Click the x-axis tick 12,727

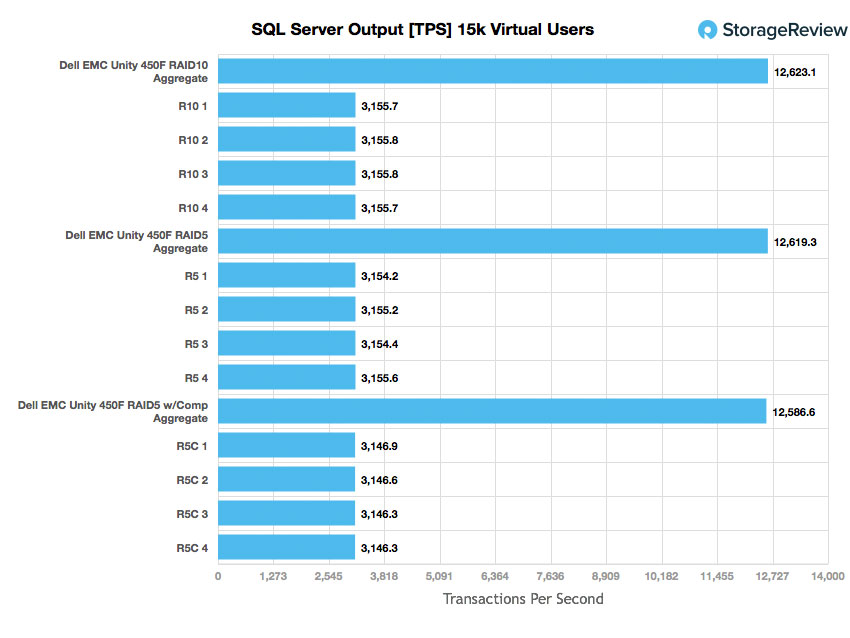pyautogui.click(x=772, y=576)
